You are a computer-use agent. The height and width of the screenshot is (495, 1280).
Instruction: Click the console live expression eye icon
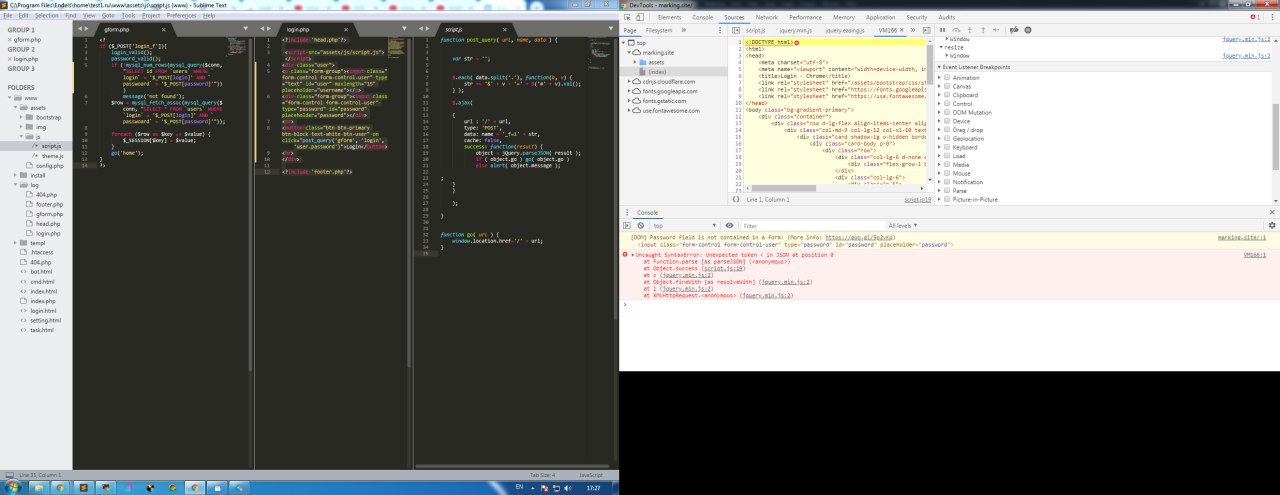coord(730,226)
